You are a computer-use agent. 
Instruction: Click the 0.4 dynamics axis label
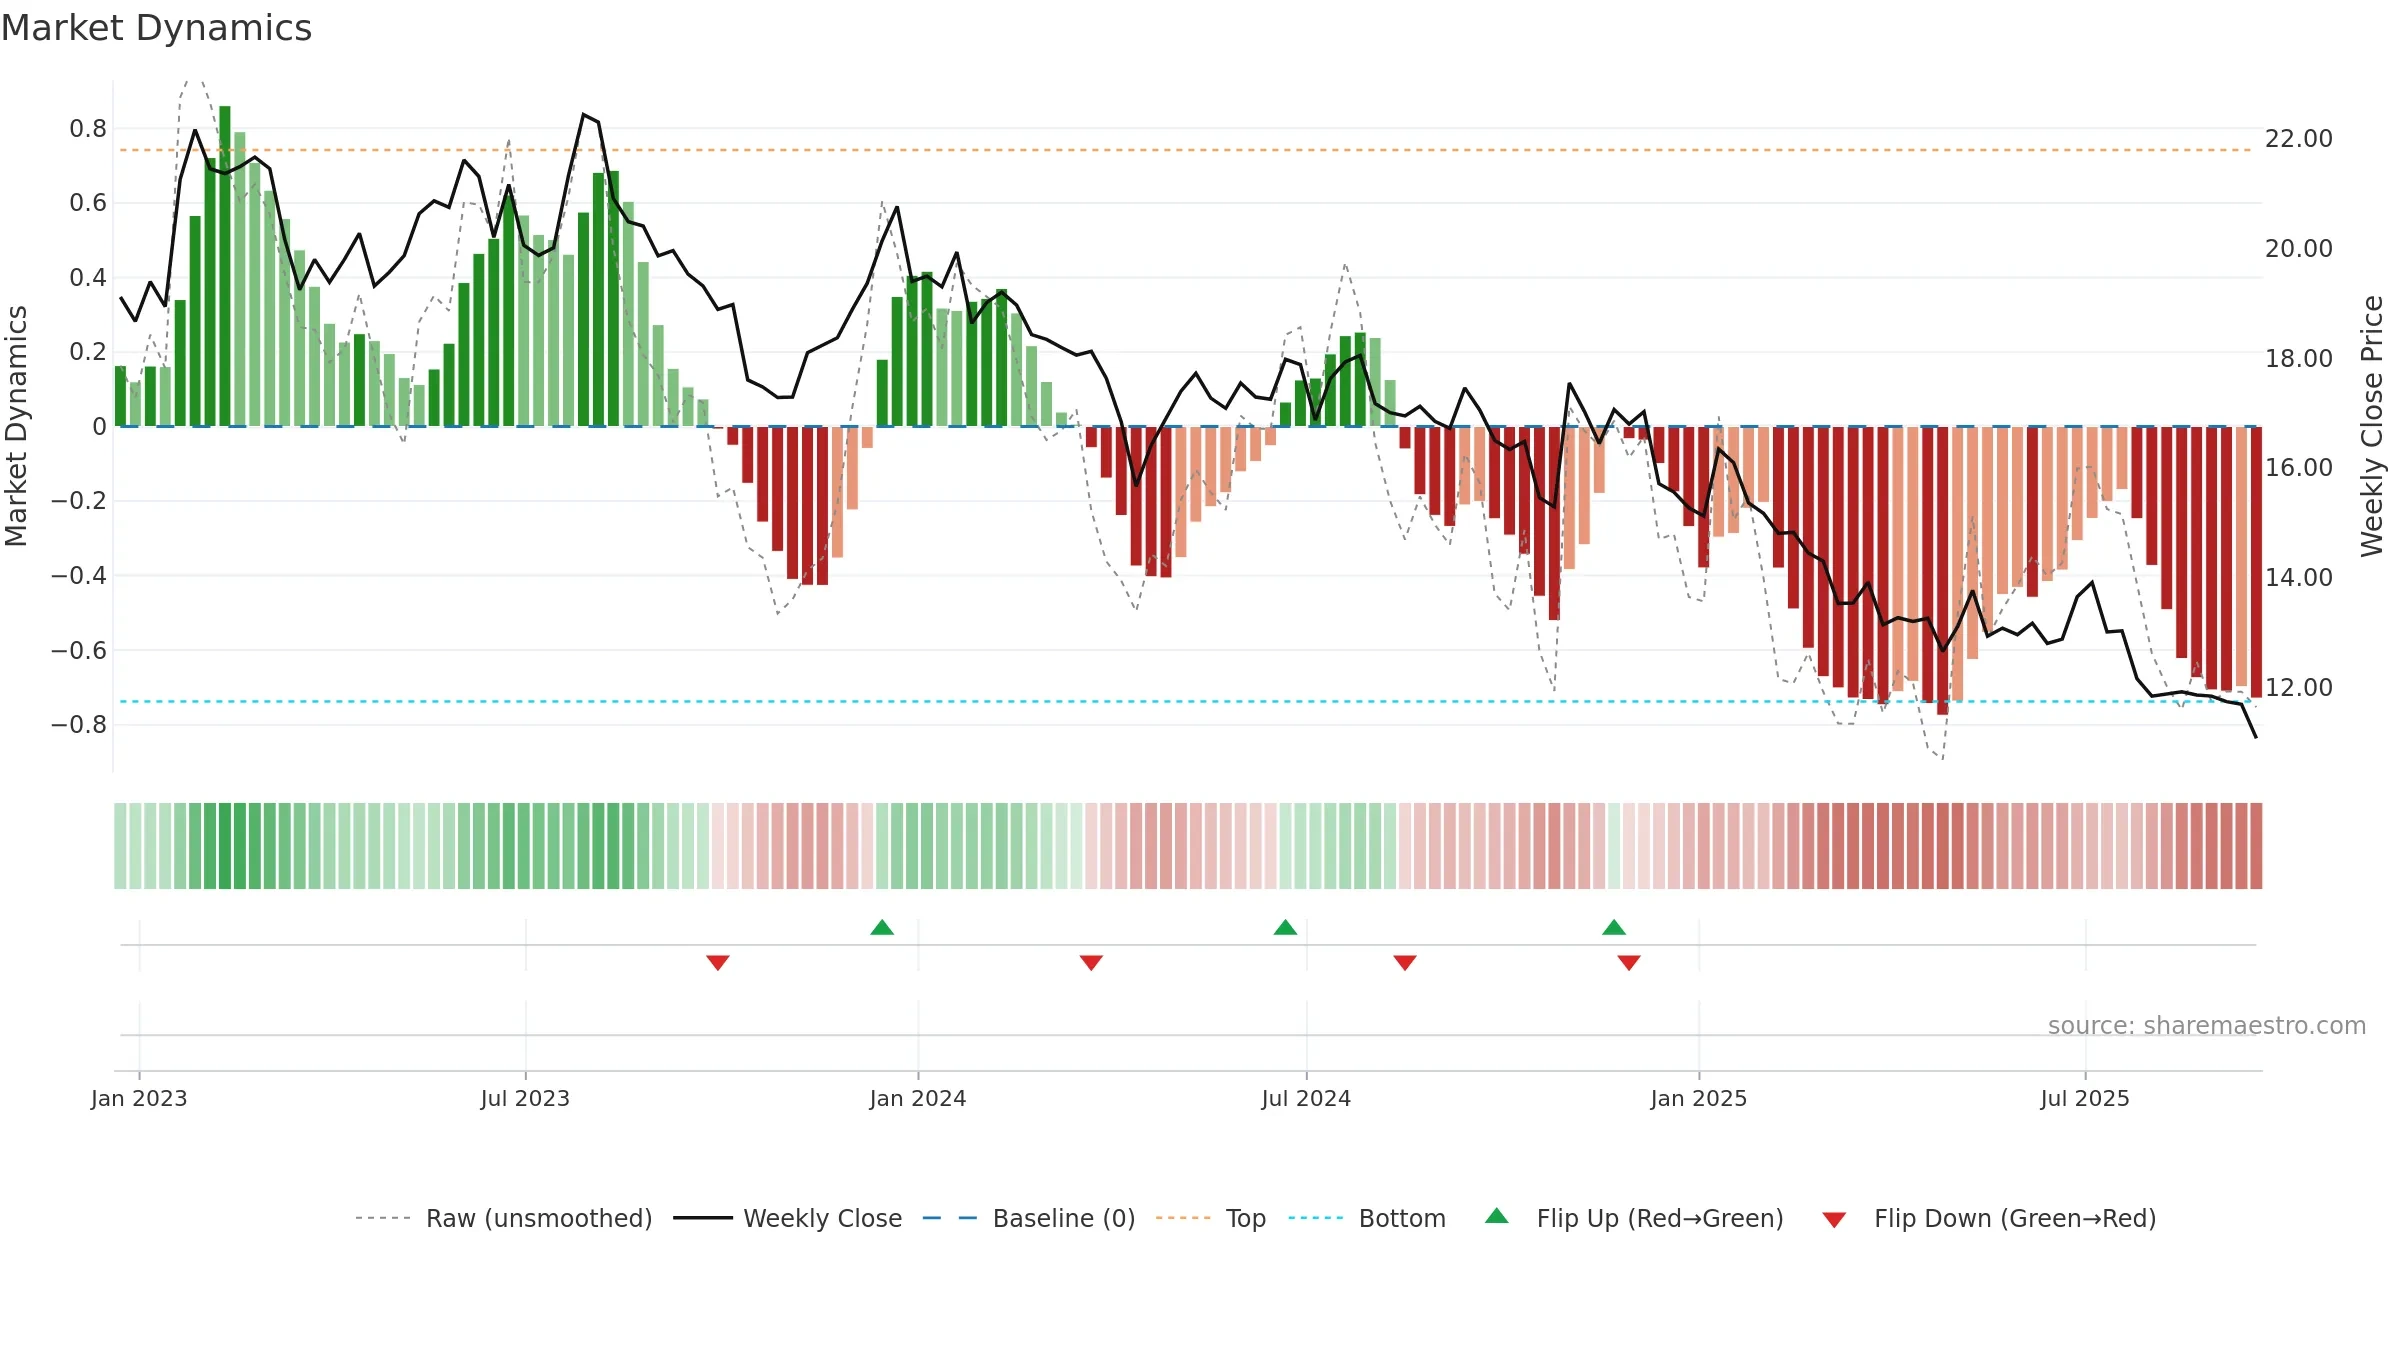[x=88, y=278]
